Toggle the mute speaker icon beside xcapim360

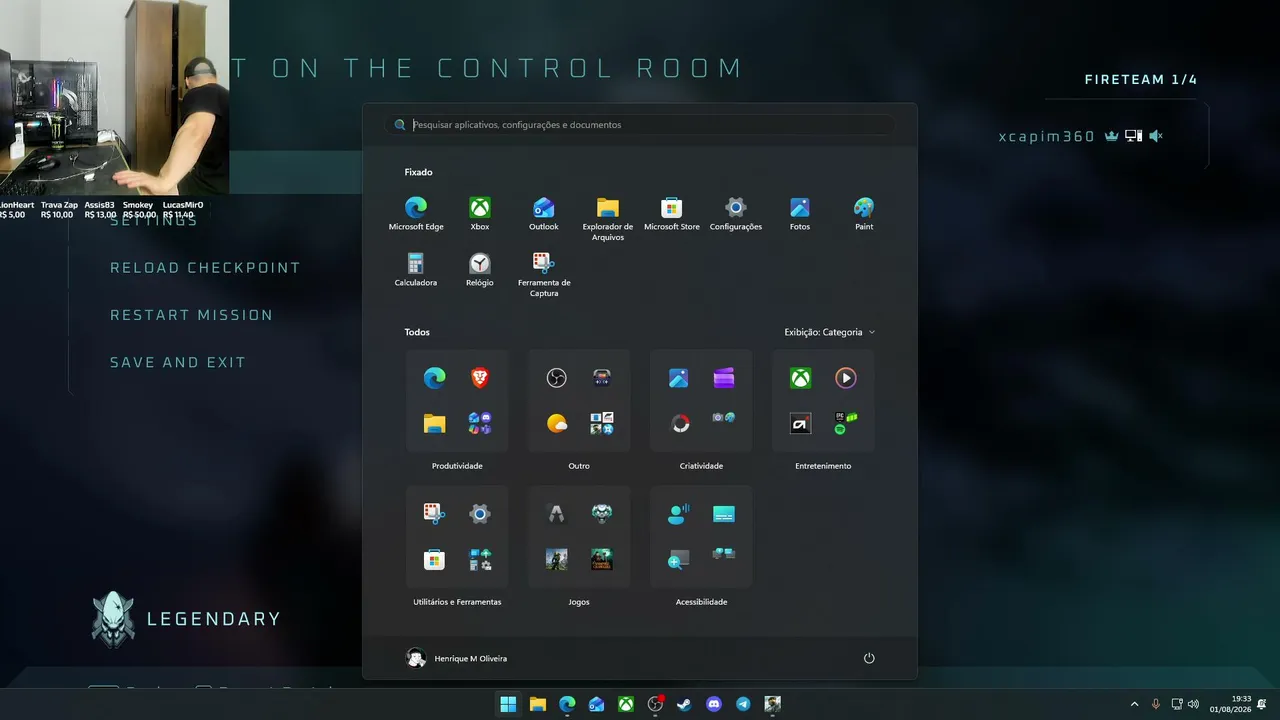pos(1156,136)
